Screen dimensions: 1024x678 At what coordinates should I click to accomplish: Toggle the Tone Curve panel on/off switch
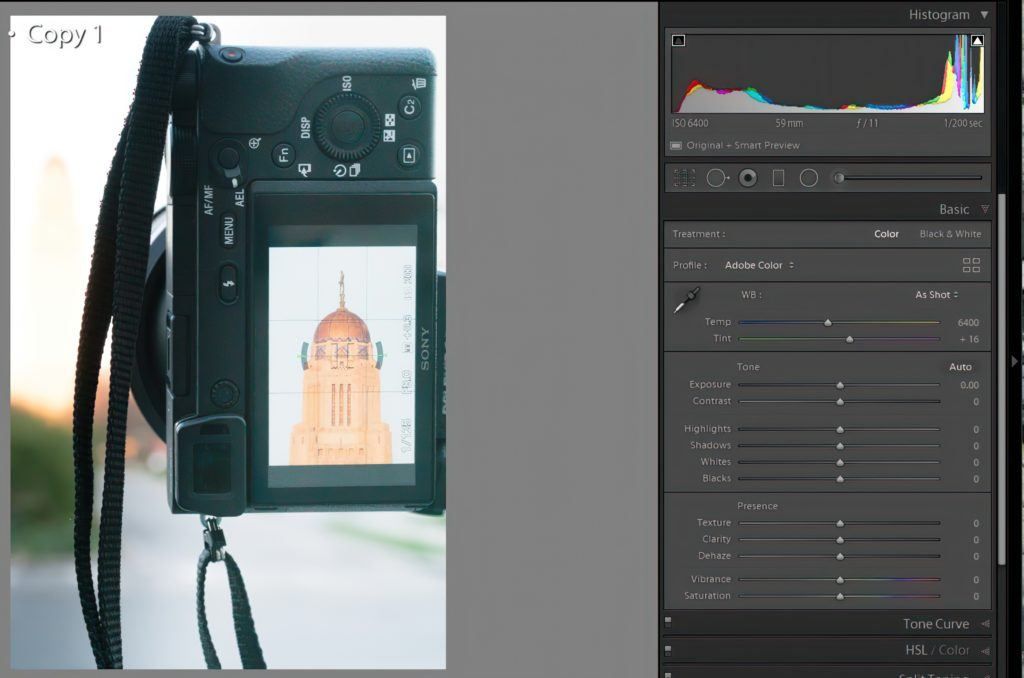668,621
